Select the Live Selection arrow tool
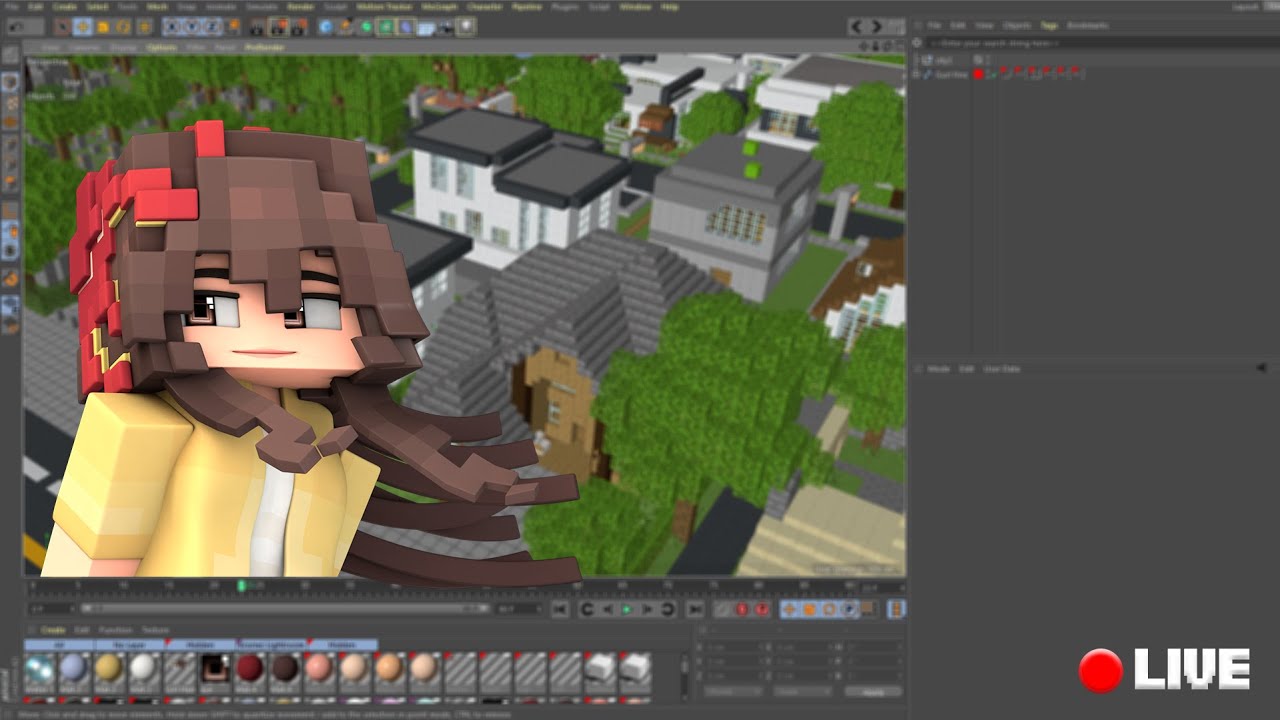The image size is (1280, 720). tap(62, 27)
